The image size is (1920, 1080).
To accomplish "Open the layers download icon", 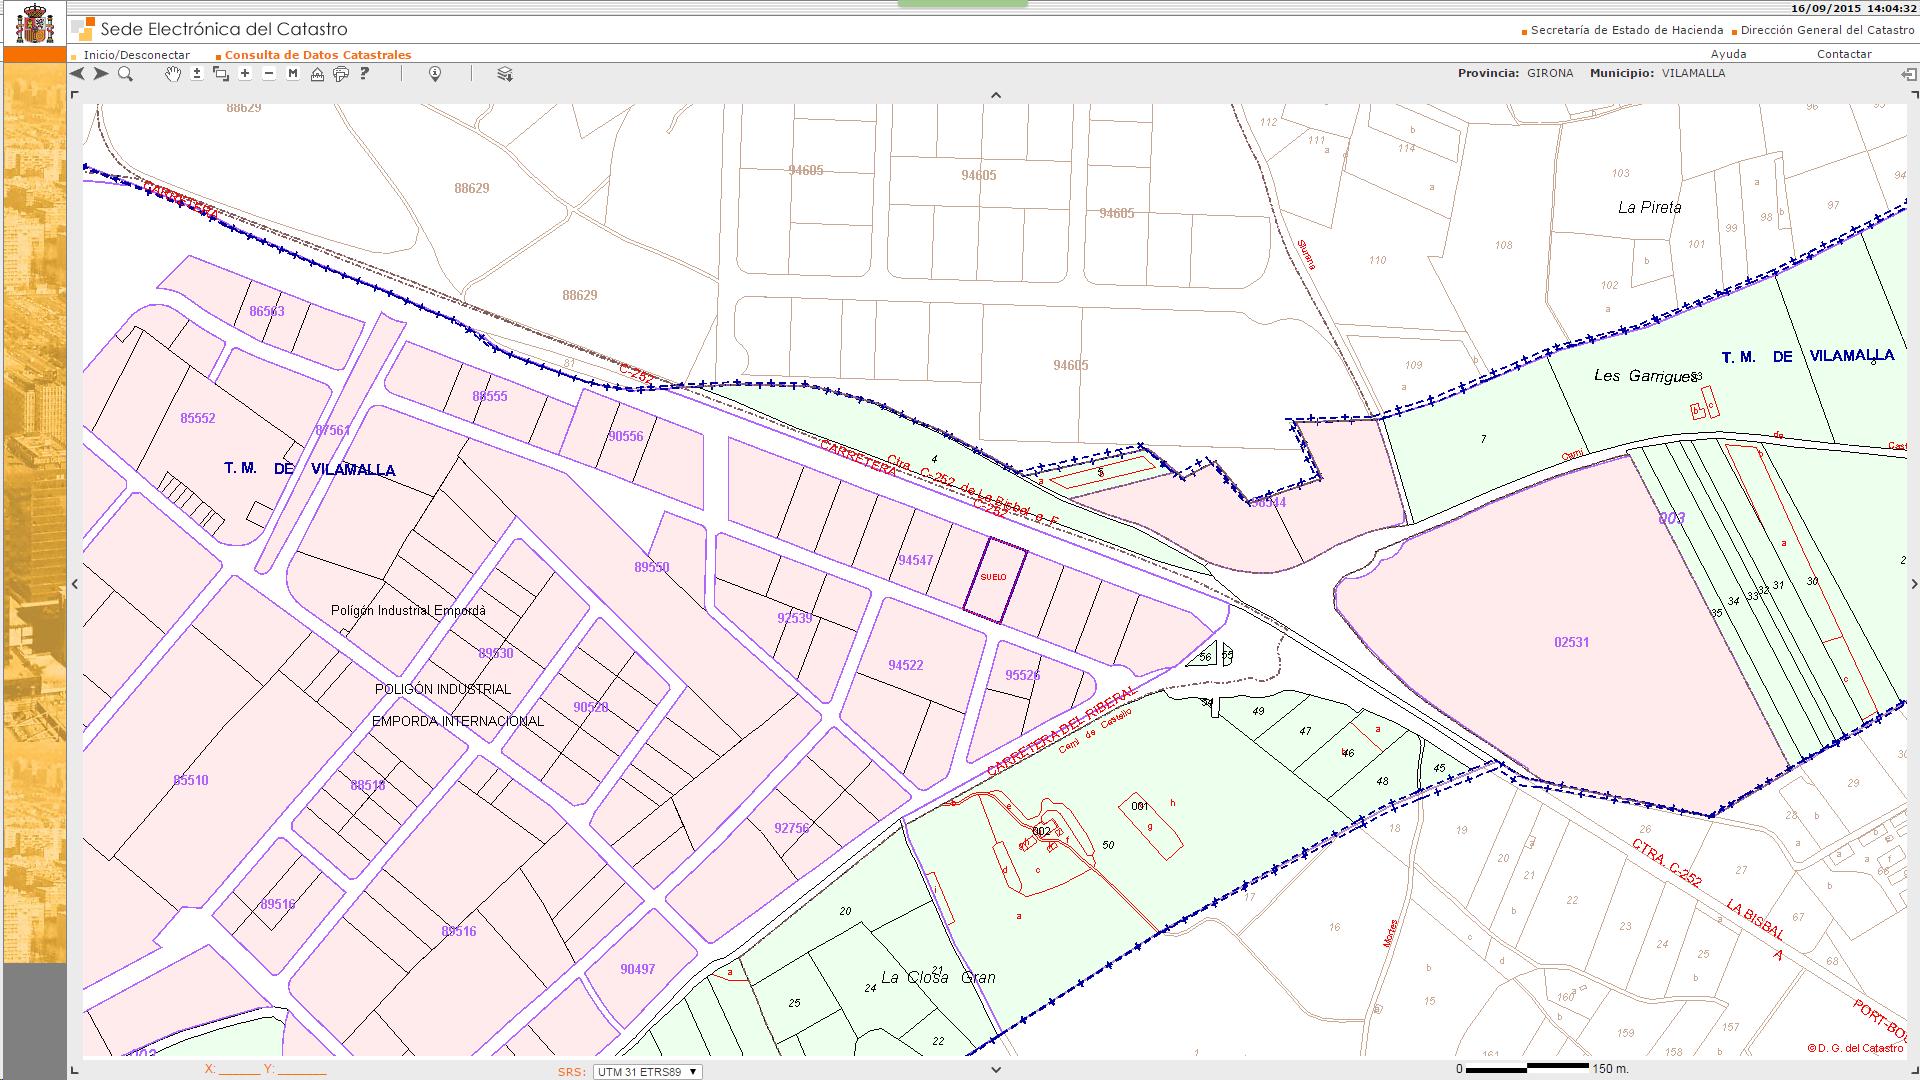I will click(505, 74).
